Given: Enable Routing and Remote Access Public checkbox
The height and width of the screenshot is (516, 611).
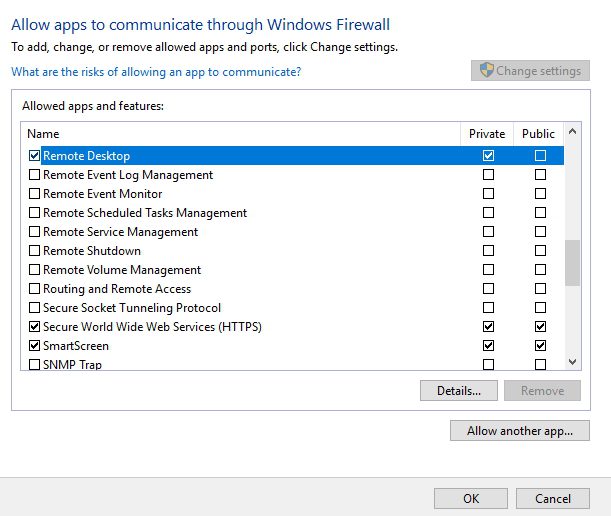Looking at the screenshot, I should 540,289.
